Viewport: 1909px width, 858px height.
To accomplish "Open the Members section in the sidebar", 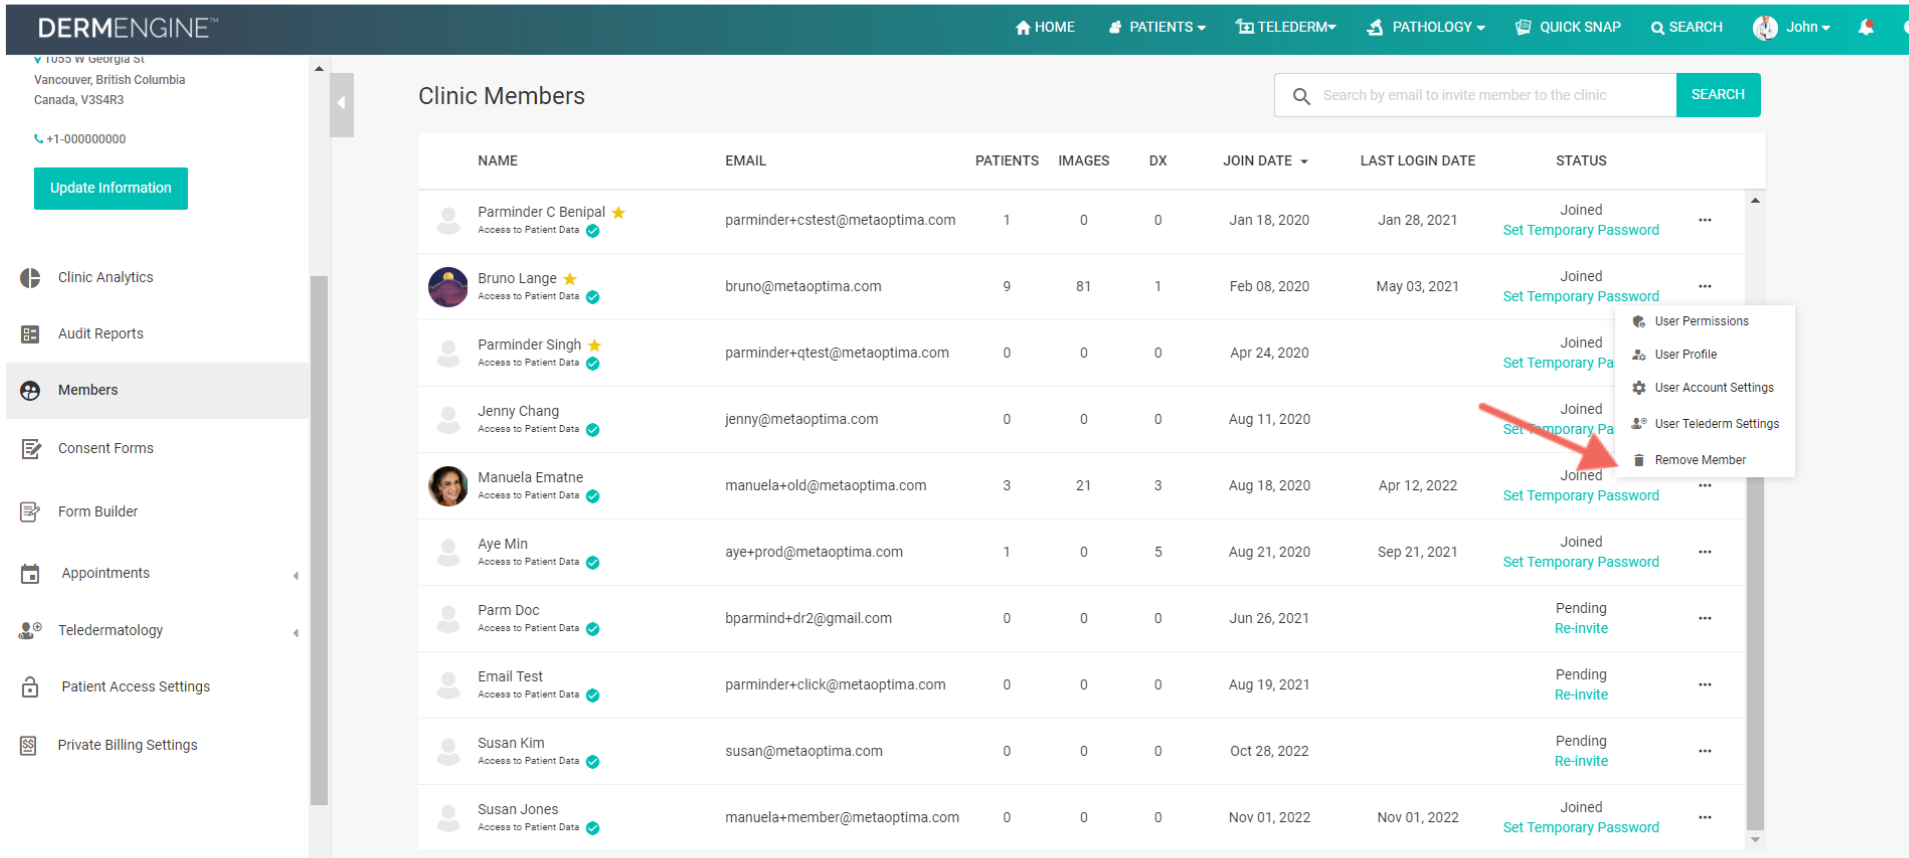I will [158, 390].
